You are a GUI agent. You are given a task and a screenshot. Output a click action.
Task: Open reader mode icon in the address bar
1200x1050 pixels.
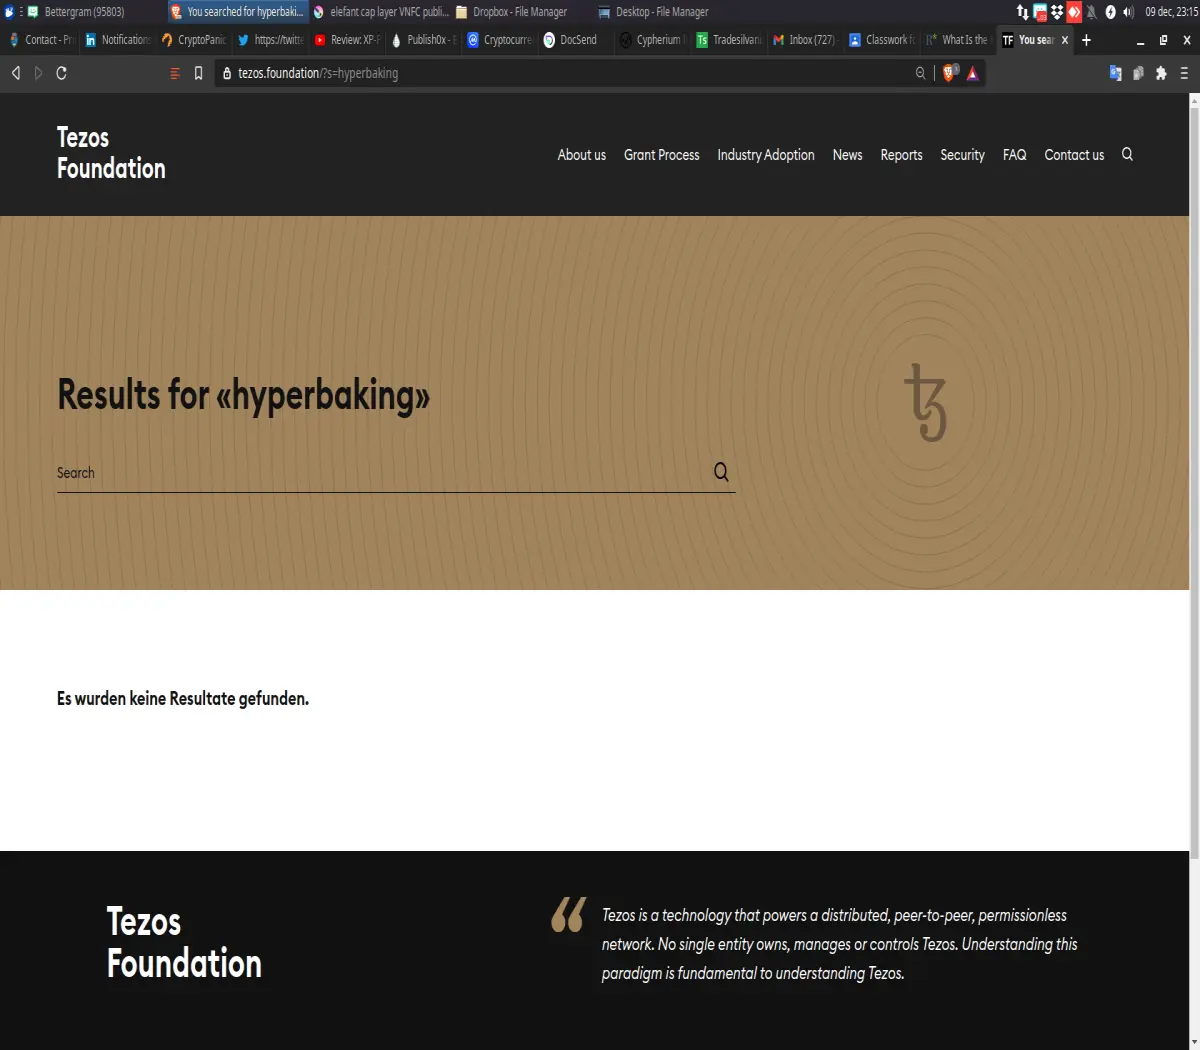point(175,73)
